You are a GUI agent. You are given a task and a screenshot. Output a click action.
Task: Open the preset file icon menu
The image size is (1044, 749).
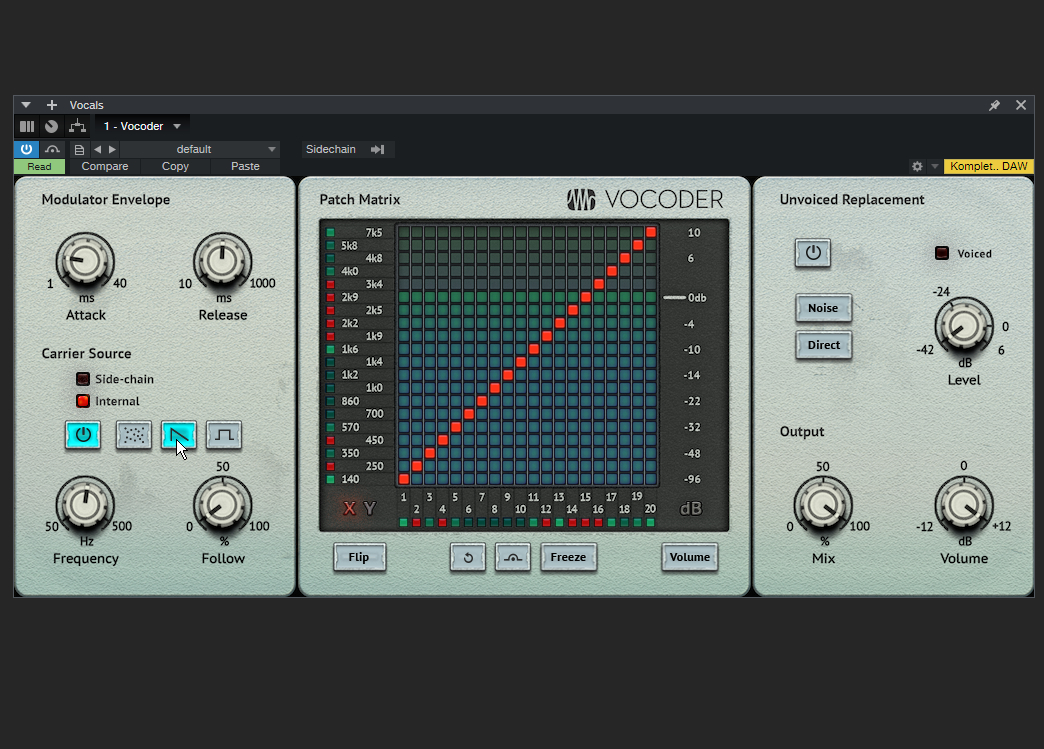coord(79,149)
